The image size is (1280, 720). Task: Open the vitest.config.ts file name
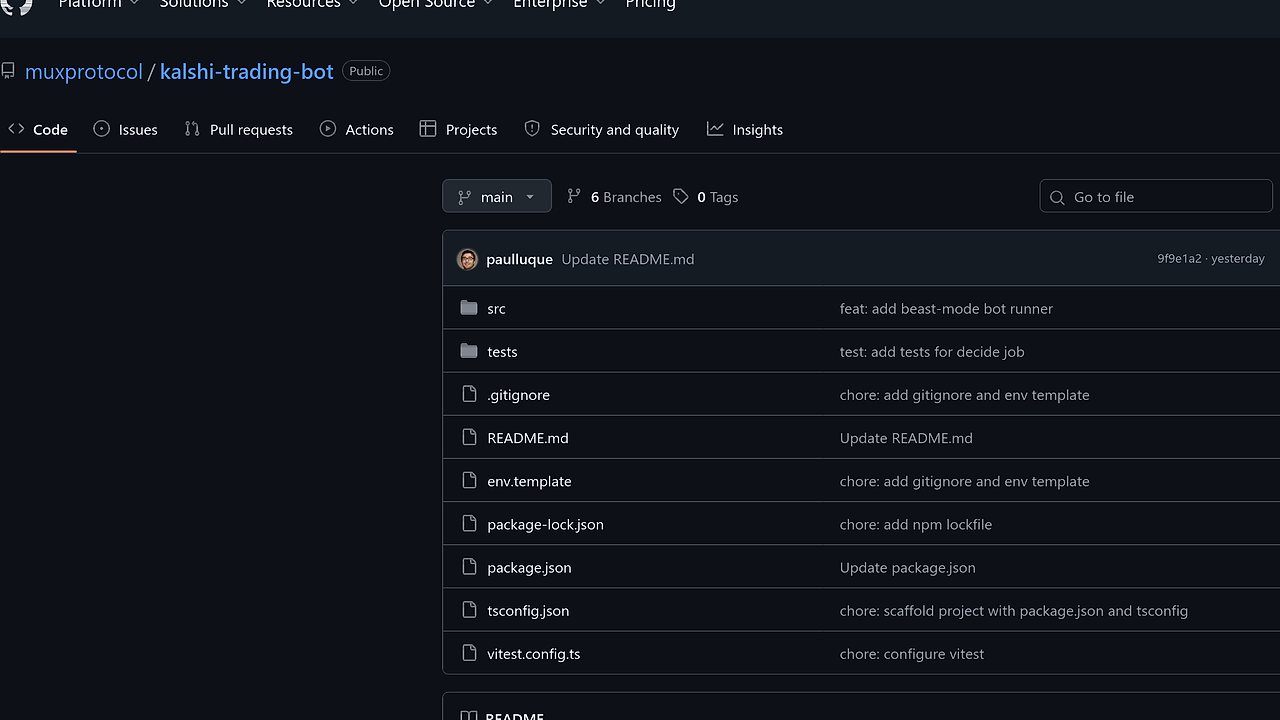[x=533, y=654]
